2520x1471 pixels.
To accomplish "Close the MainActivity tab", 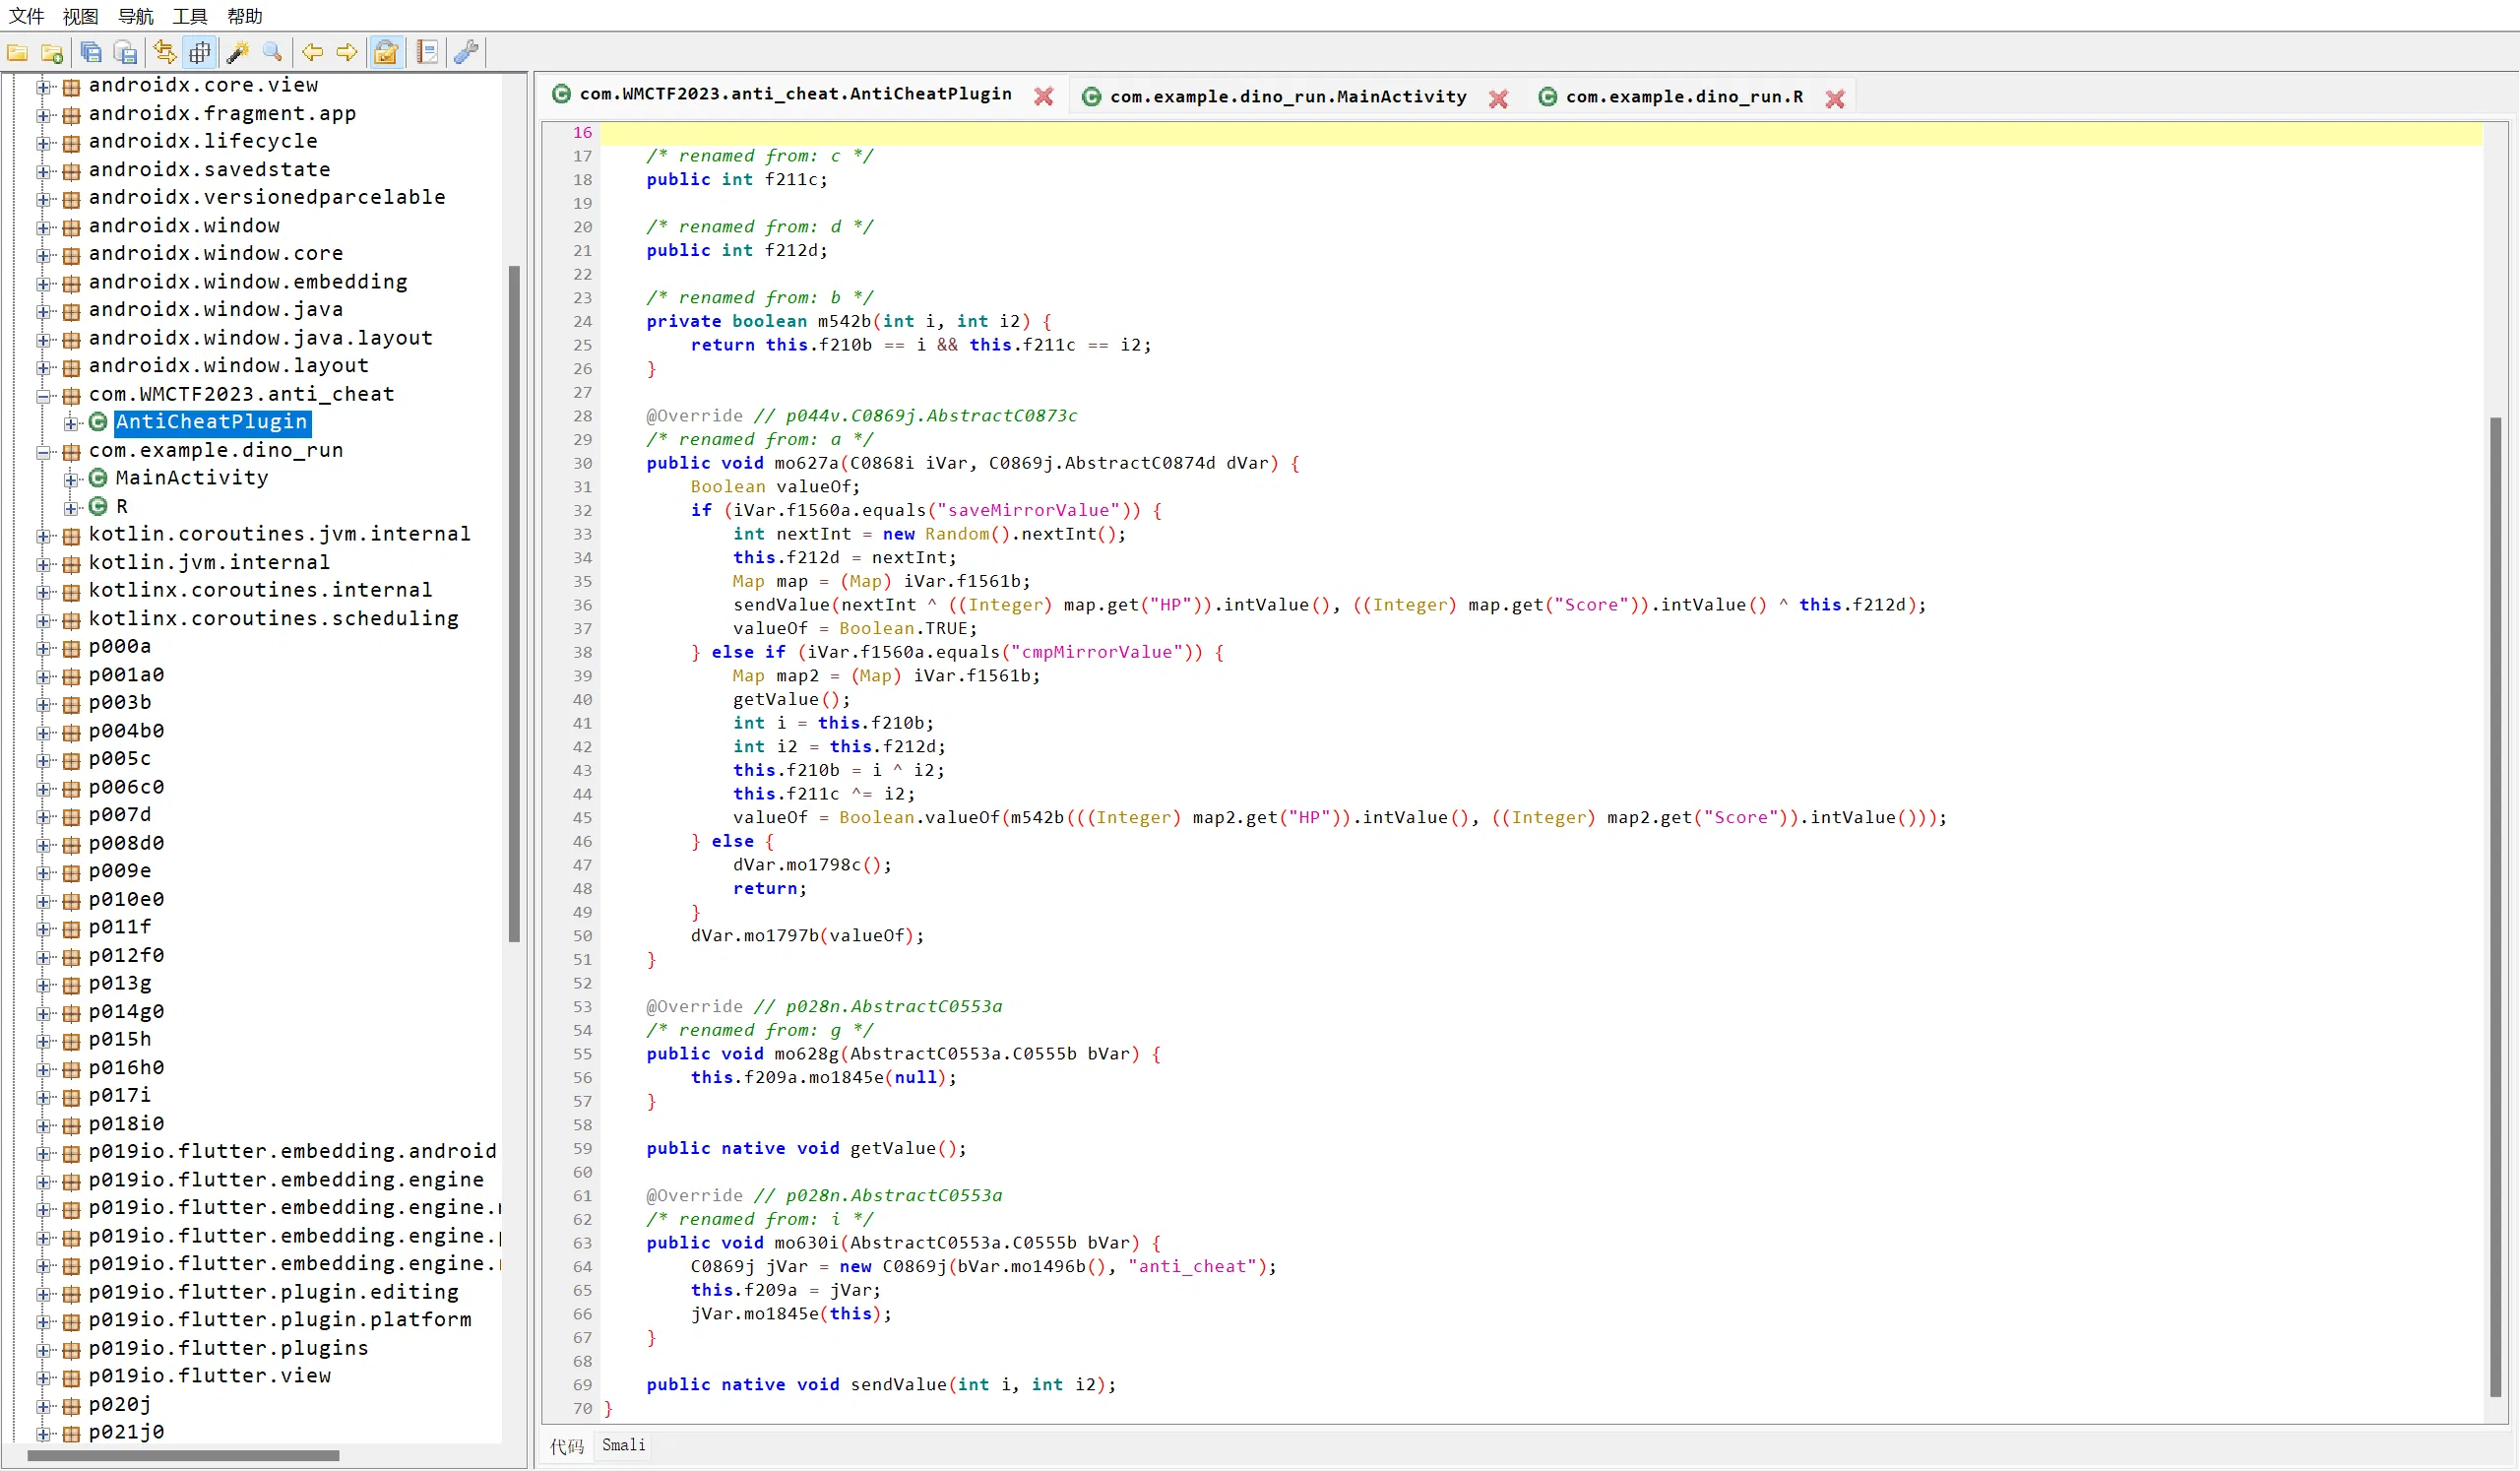I will click(x=1498, y=98).
